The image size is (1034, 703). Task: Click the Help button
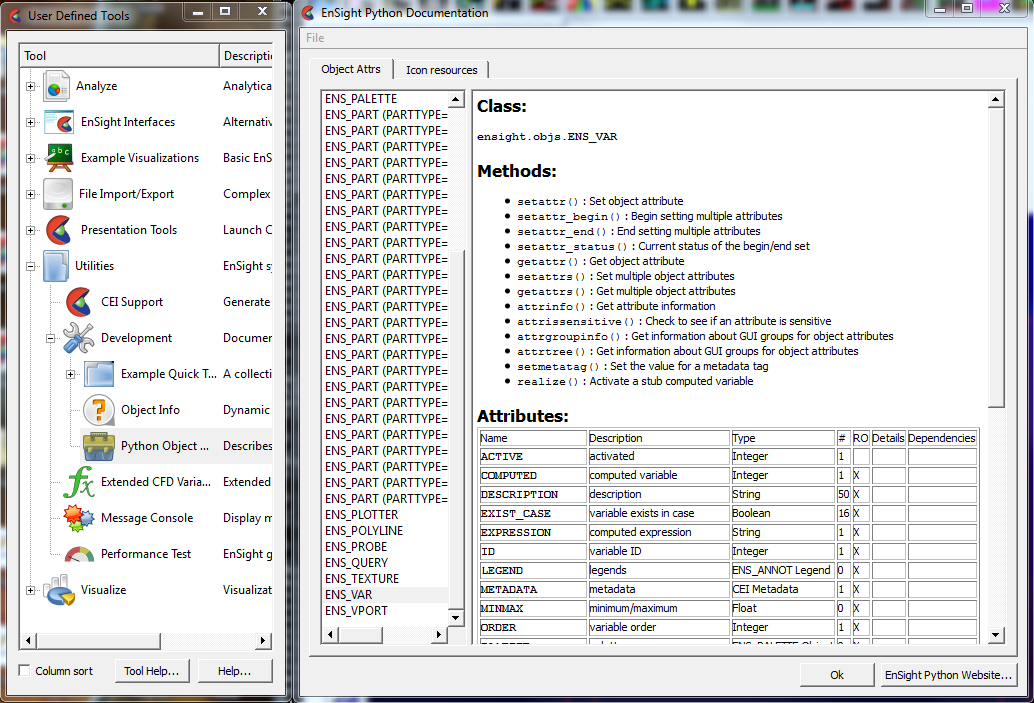point(235,671)
